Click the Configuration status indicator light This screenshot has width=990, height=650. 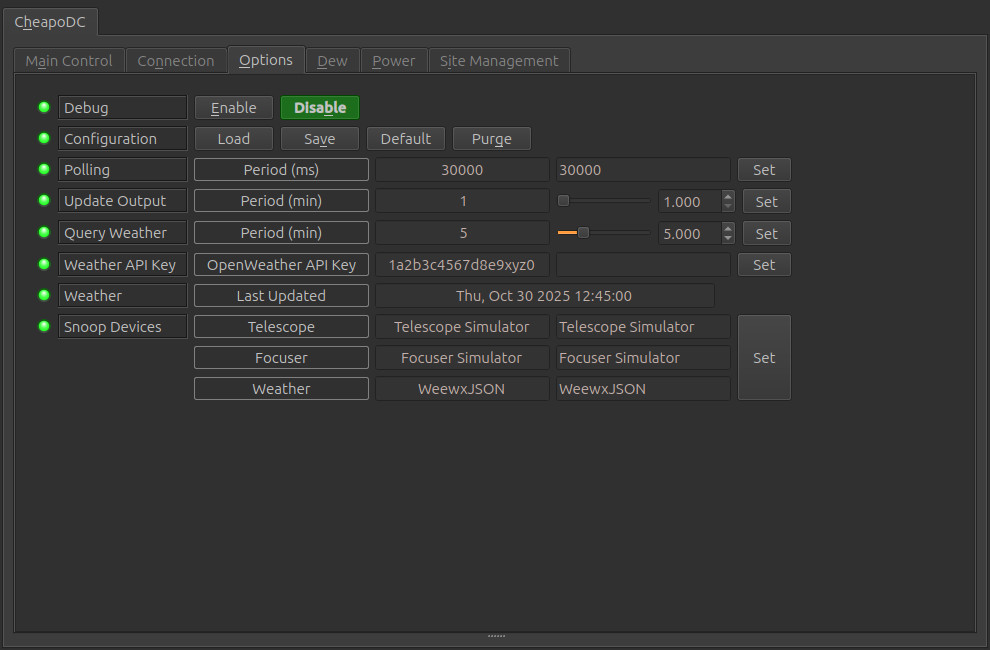coord(43,138)
